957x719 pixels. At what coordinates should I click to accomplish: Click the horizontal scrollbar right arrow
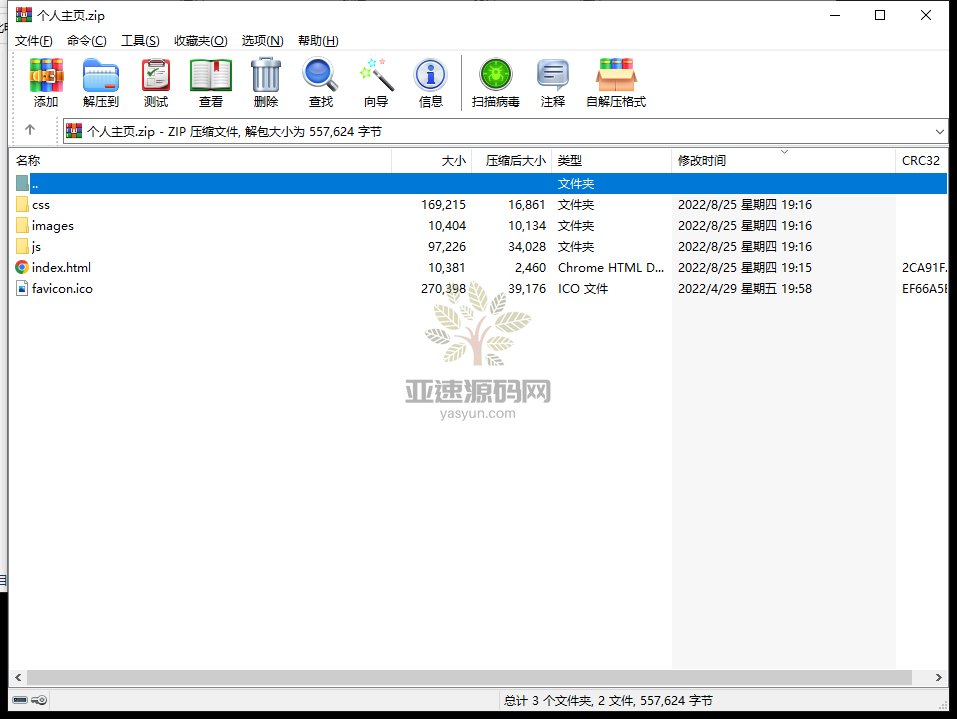[939, 677]
